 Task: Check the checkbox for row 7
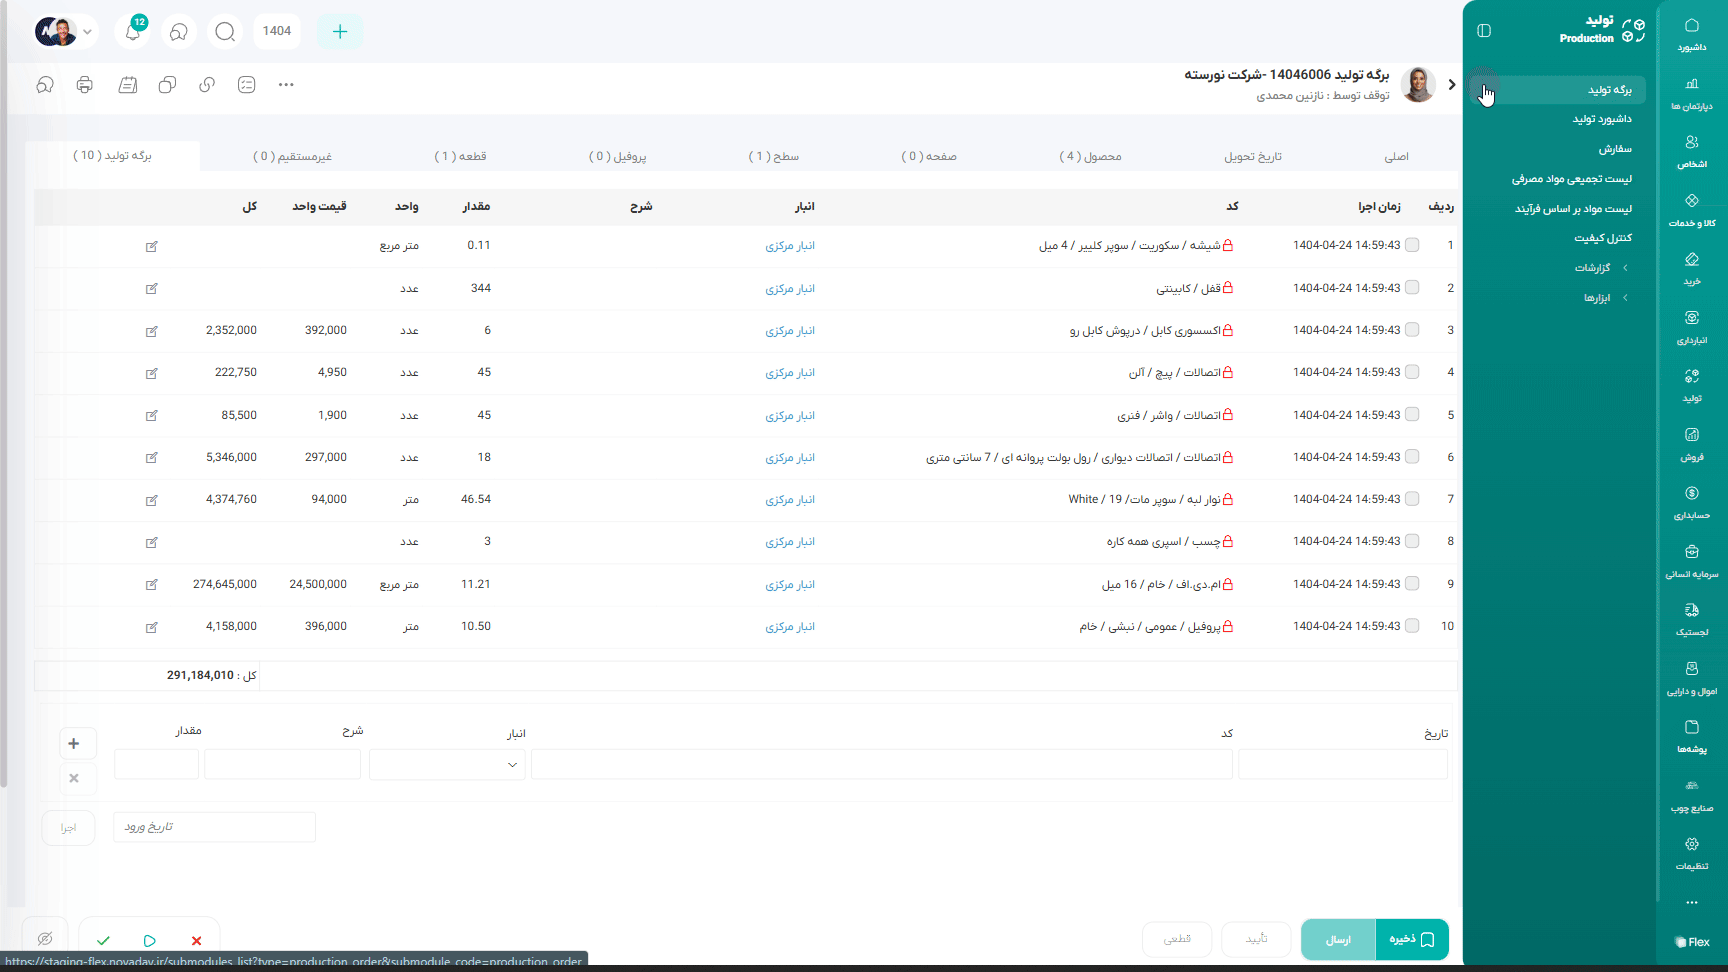click(1412, 499)
